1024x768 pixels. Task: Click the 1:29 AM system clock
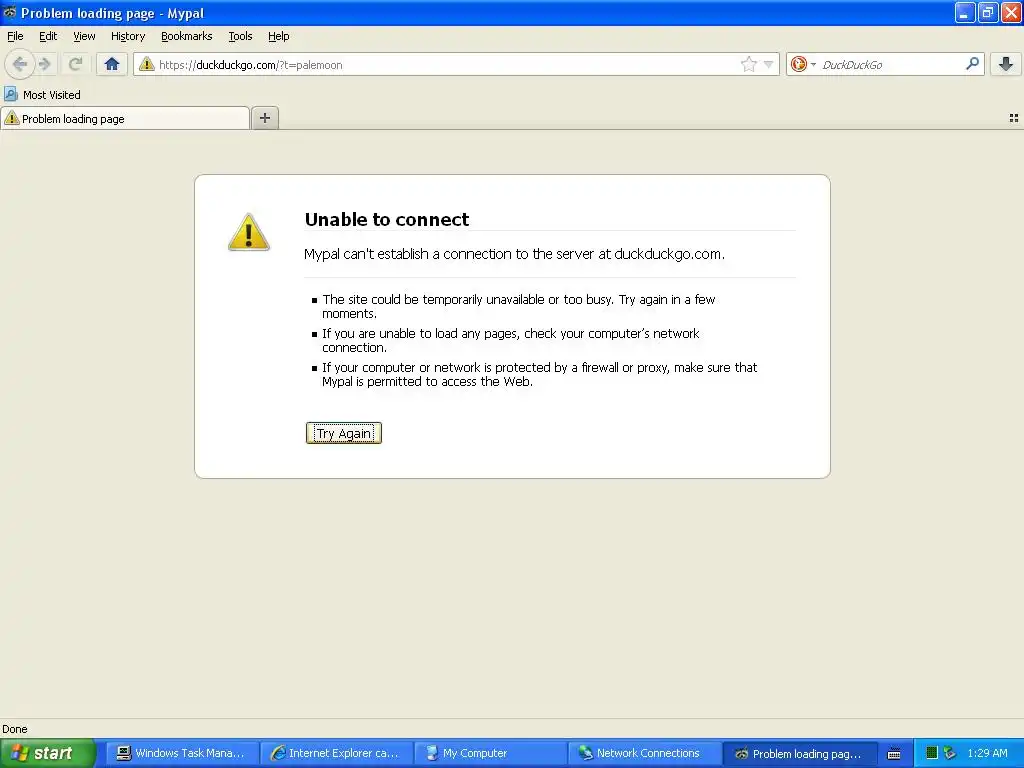pyautogui.click(x=987, y=753)
